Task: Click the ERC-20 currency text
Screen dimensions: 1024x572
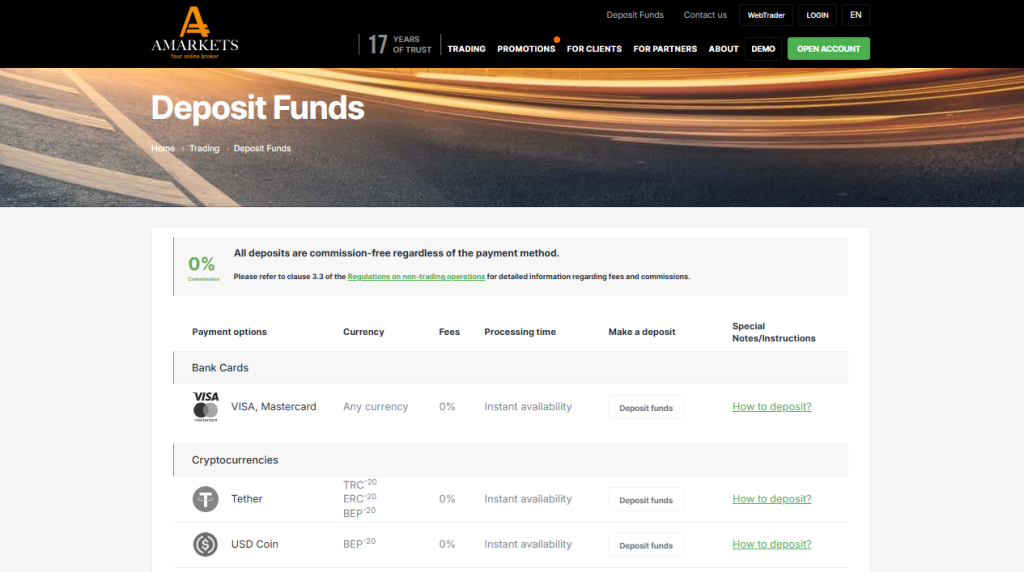Action: coord(359,498)
